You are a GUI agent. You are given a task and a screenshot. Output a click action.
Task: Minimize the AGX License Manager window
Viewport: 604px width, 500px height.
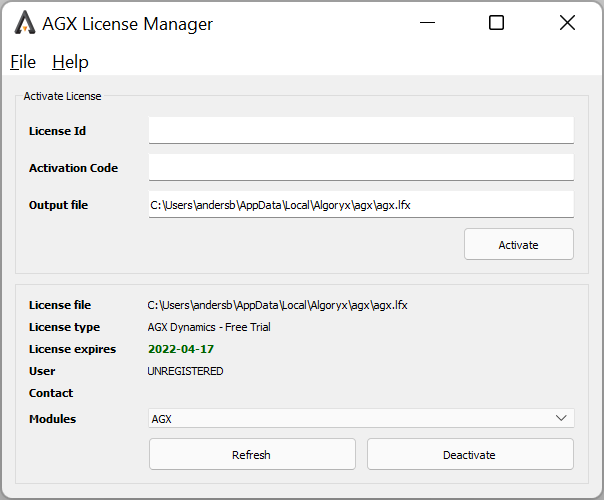pyautogui.click(x=427, y=23)
